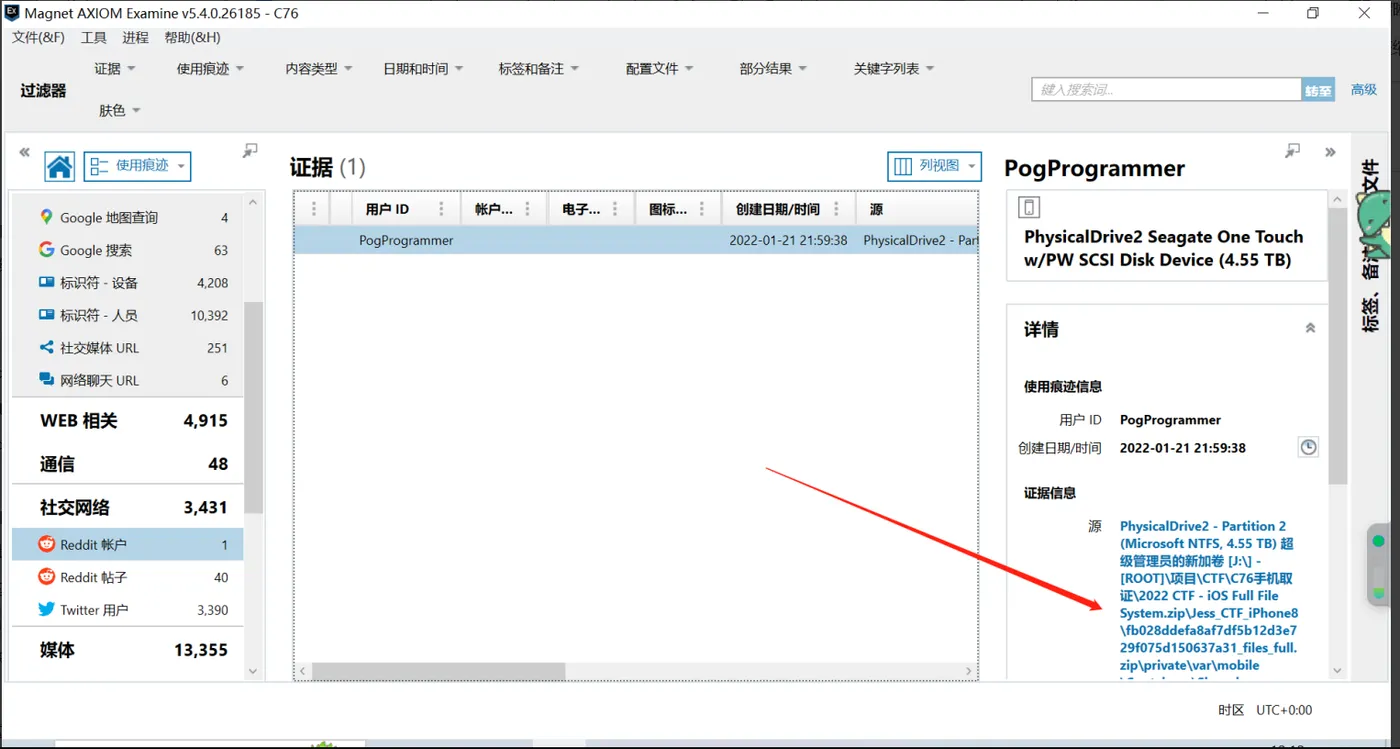Select the PogProgrammer evidence row

tap(636, 240)
